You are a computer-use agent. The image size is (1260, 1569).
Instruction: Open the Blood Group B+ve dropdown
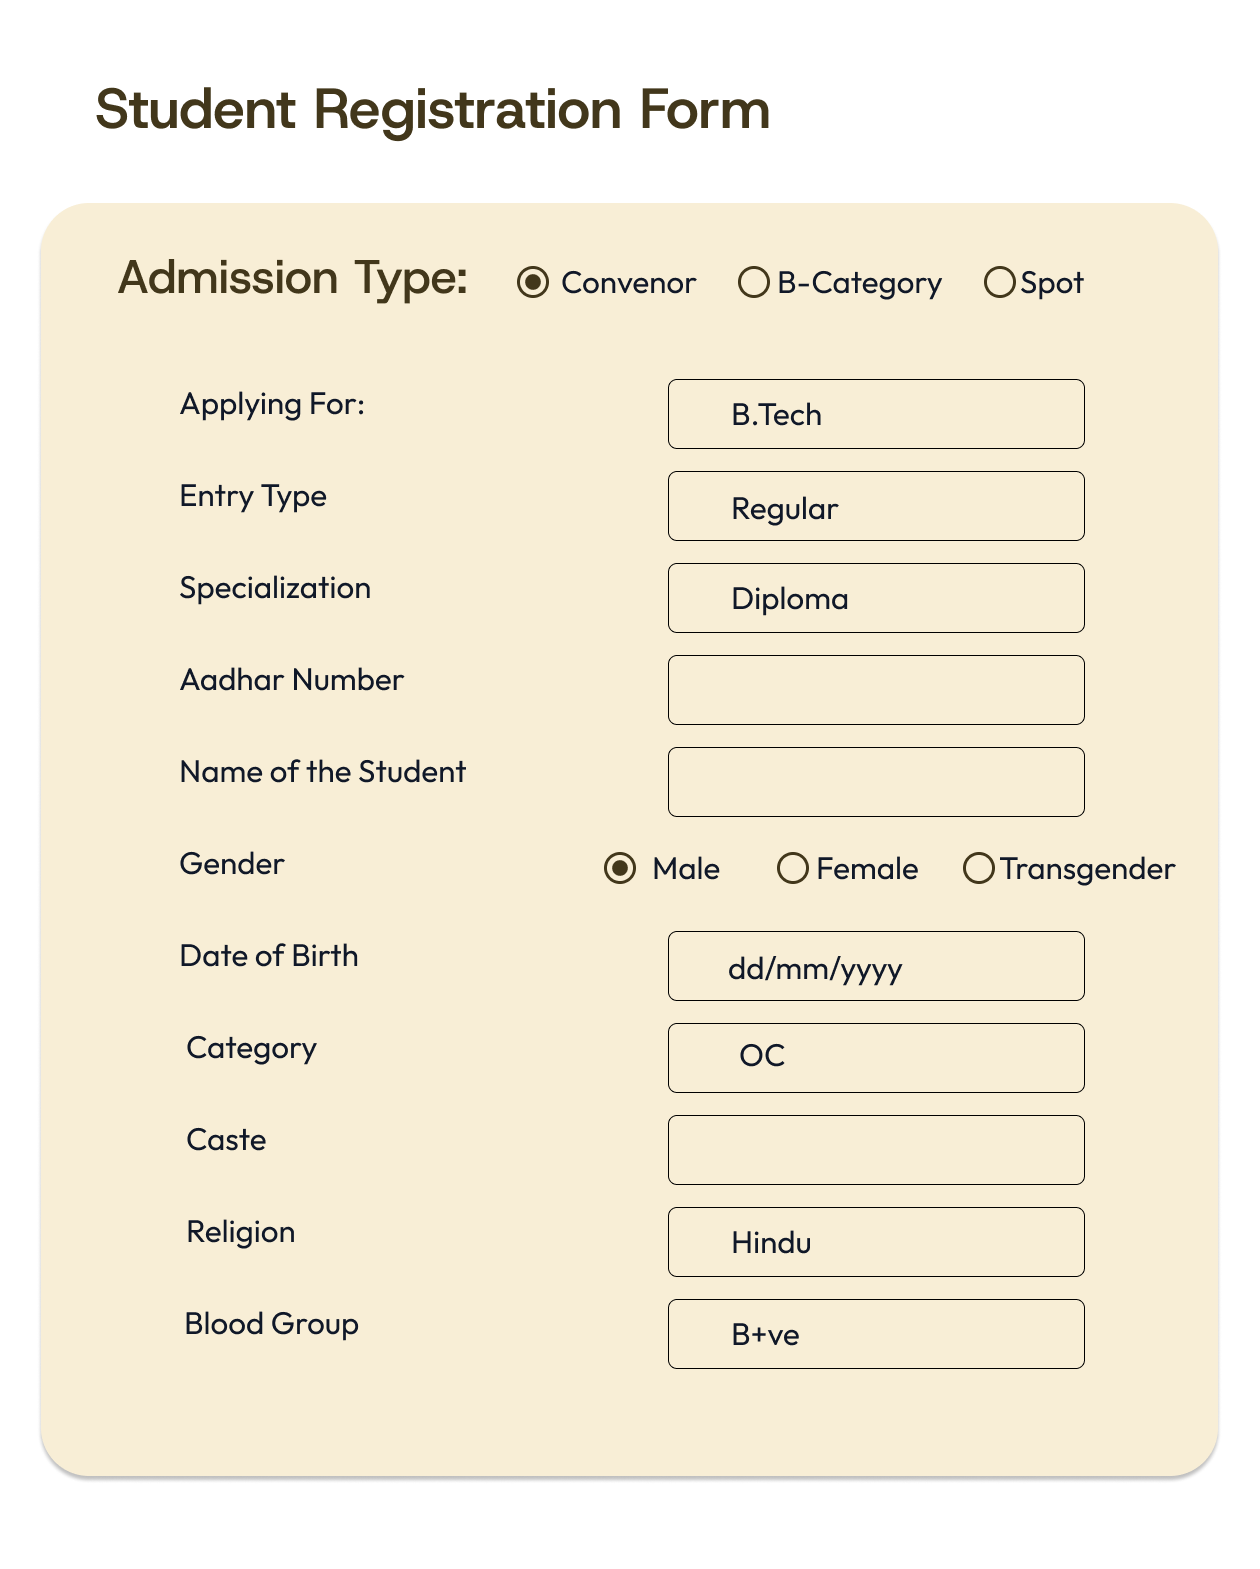pyautogui.click(x=876, y=1334)
